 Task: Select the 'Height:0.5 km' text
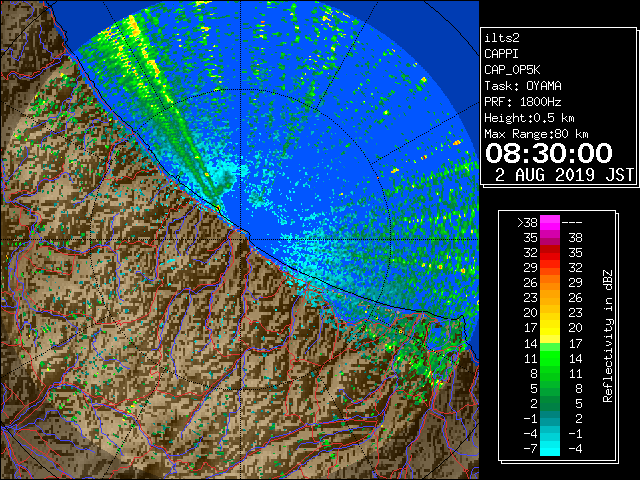[529, 118]
